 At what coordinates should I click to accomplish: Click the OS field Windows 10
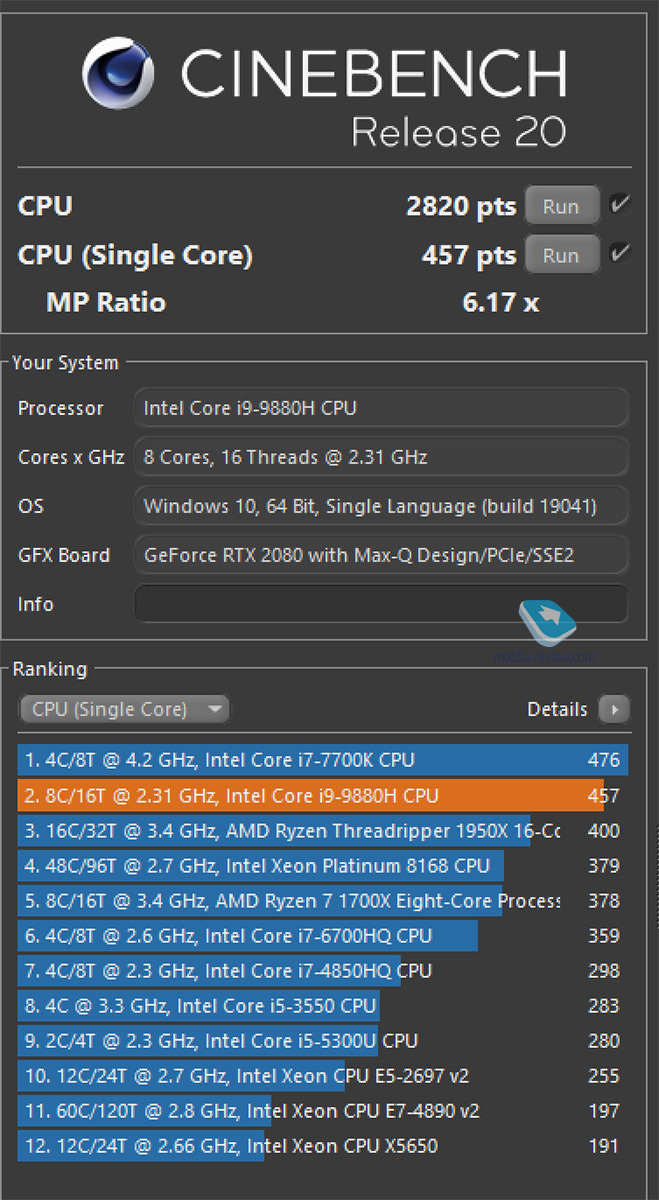(x=381, y=506)
